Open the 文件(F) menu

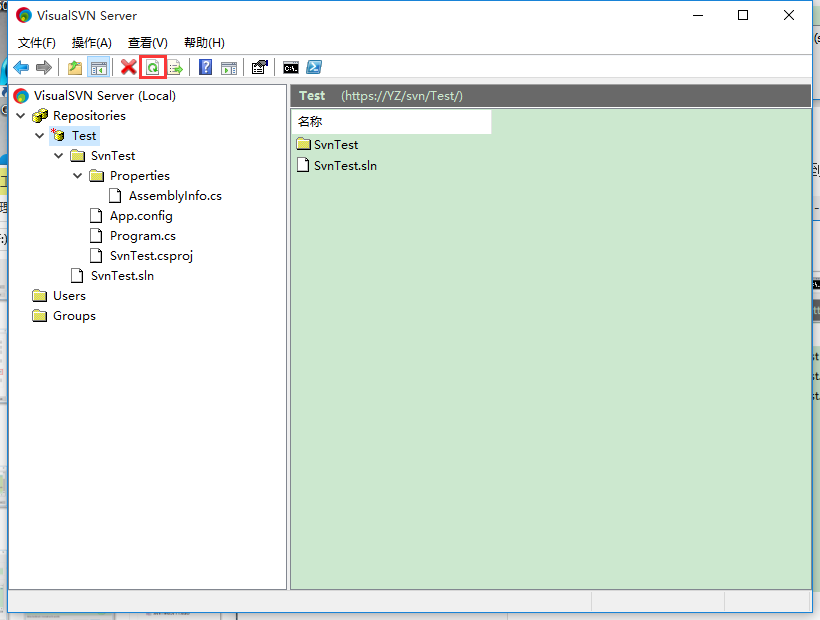tap(37, 43)
